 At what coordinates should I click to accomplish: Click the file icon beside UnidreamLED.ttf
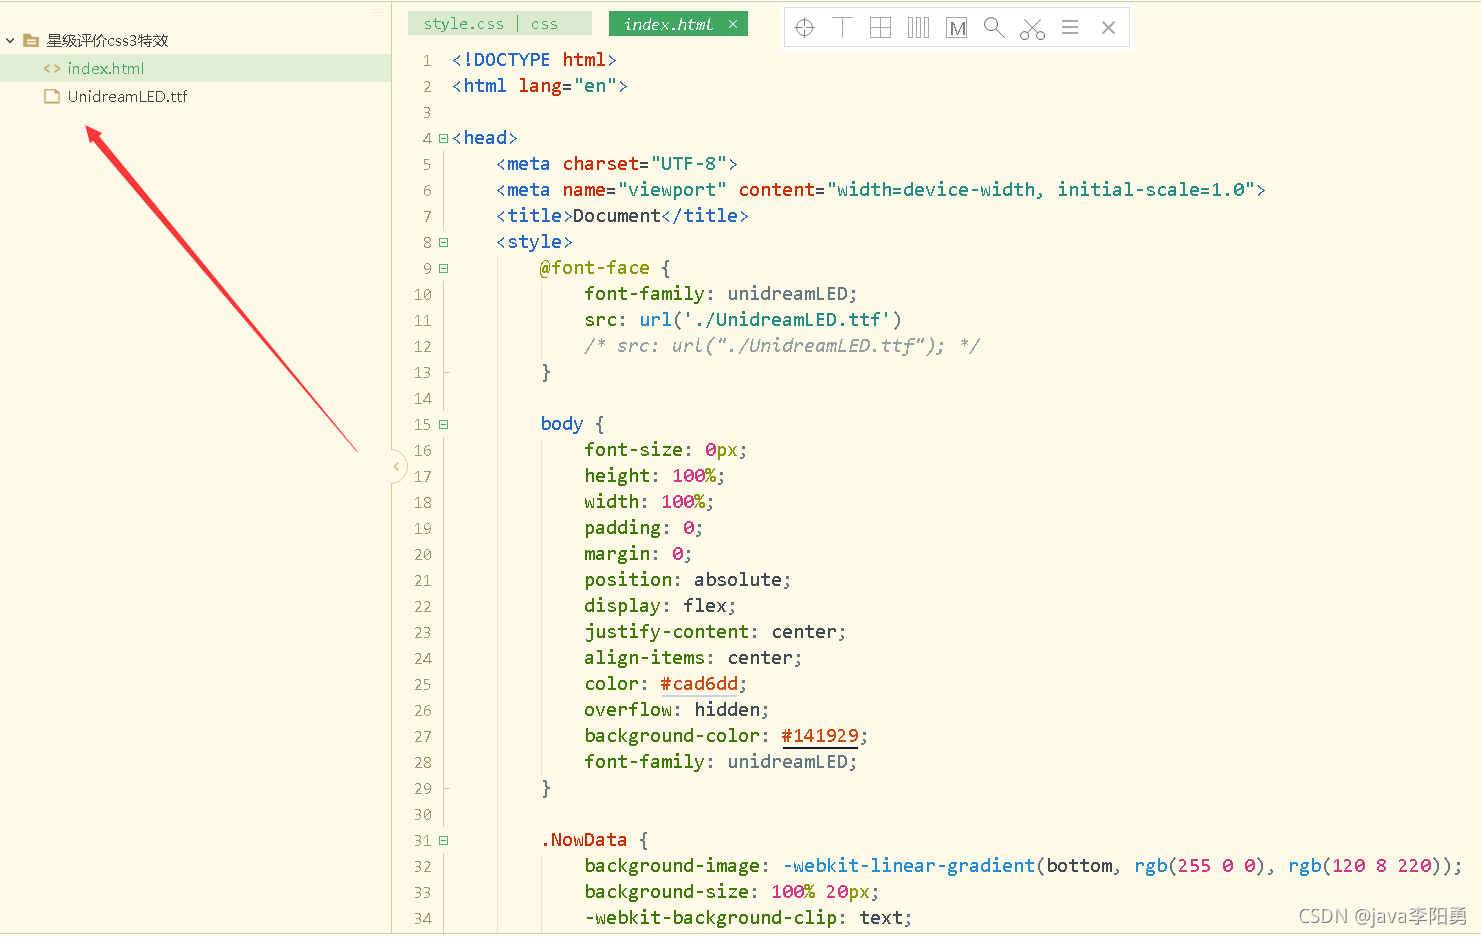coord(52,97)
